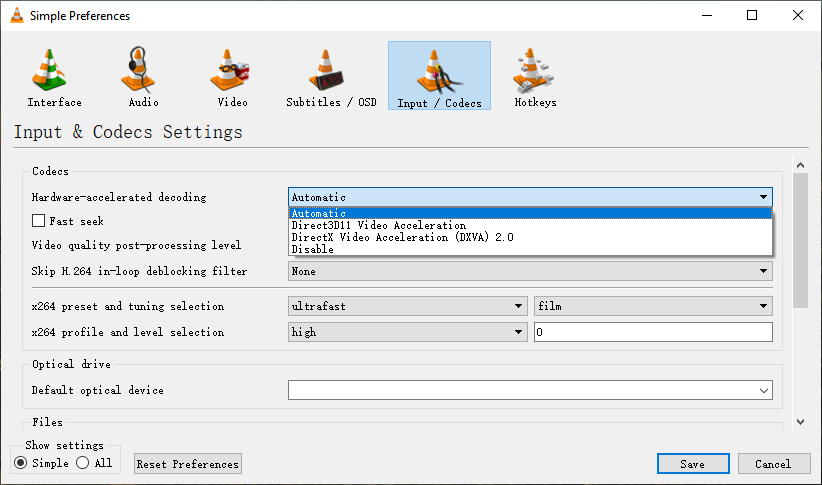Click the Default optical device label
The width and height of the screenshot is (822, 485).
tap(98, 390)
